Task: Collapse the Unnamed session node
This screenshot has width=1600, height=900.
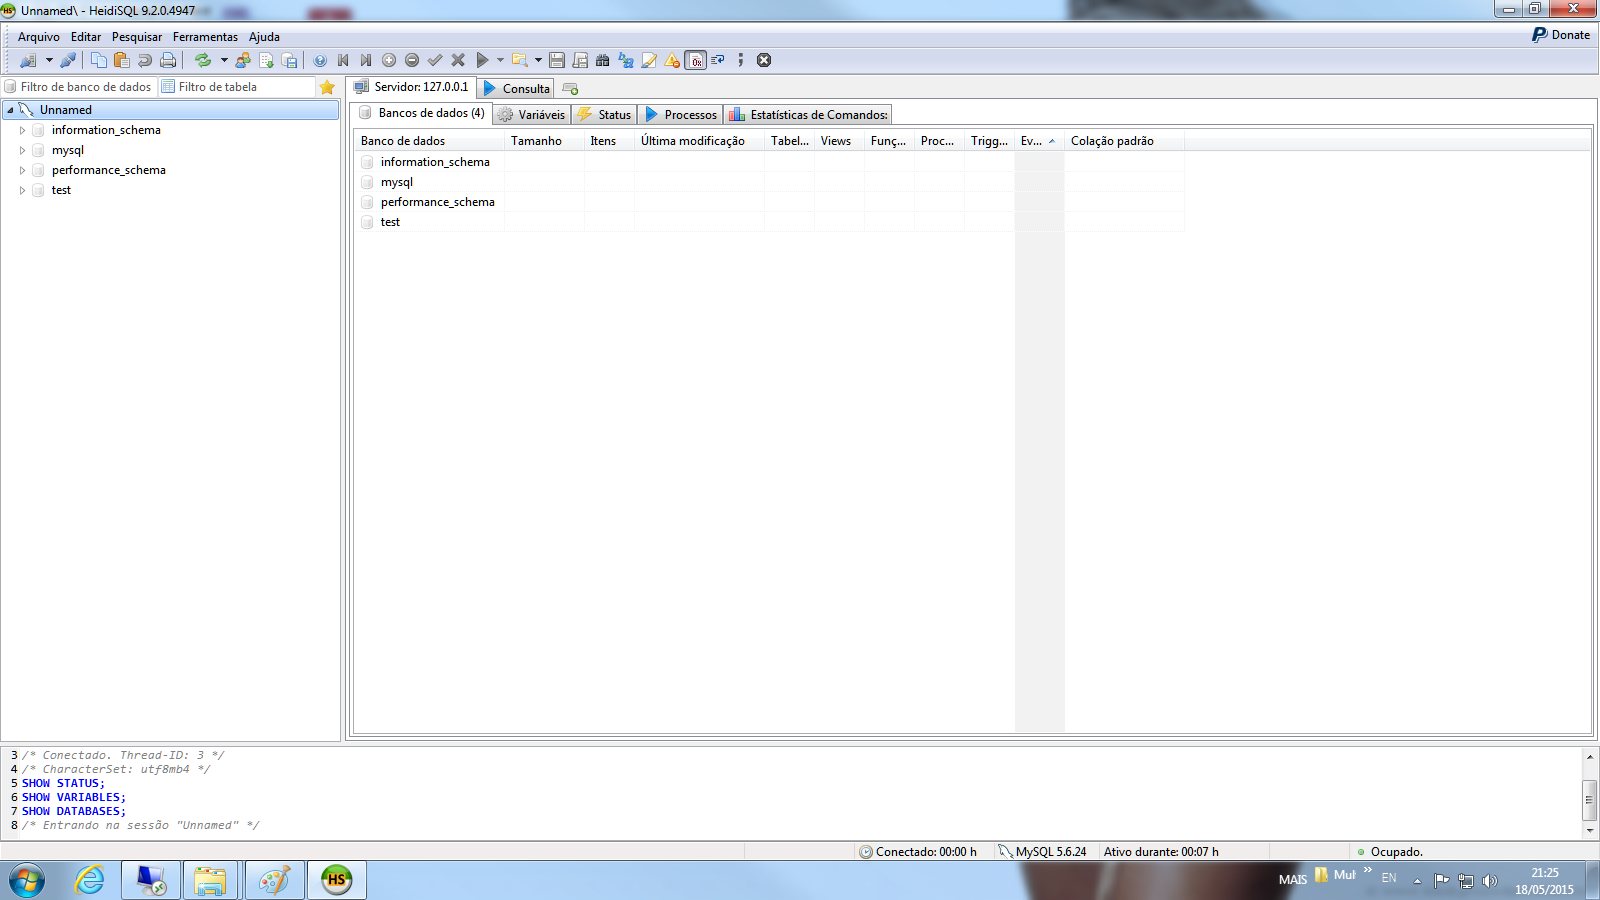Action: 10,110
